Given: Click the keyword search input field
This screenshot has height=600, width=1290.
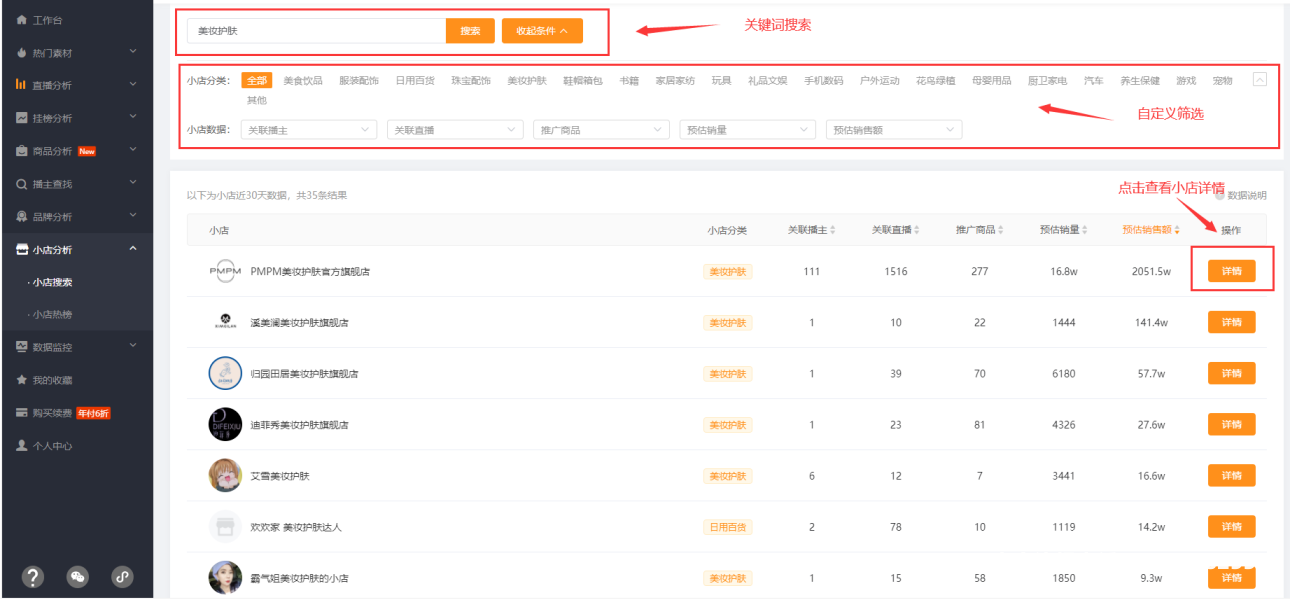Looking at the screenshot, I should click(316, 31).
